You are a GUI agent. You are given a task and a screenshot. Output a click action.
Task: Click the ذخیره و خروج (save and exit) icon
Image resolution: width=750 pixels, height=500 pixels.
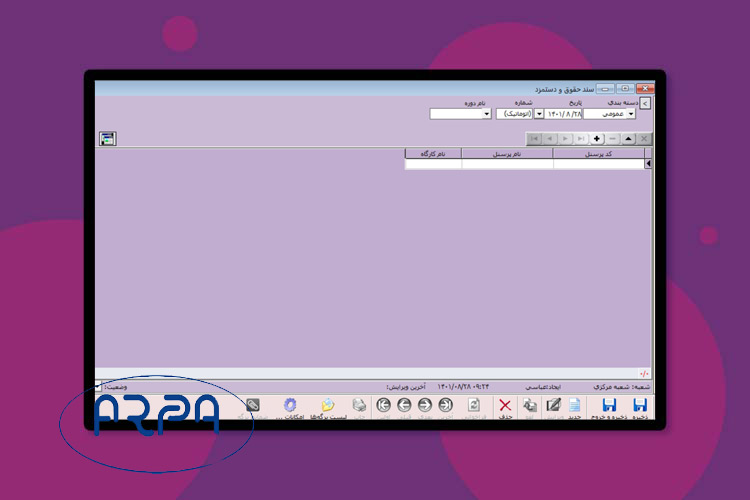coord(608,405)
